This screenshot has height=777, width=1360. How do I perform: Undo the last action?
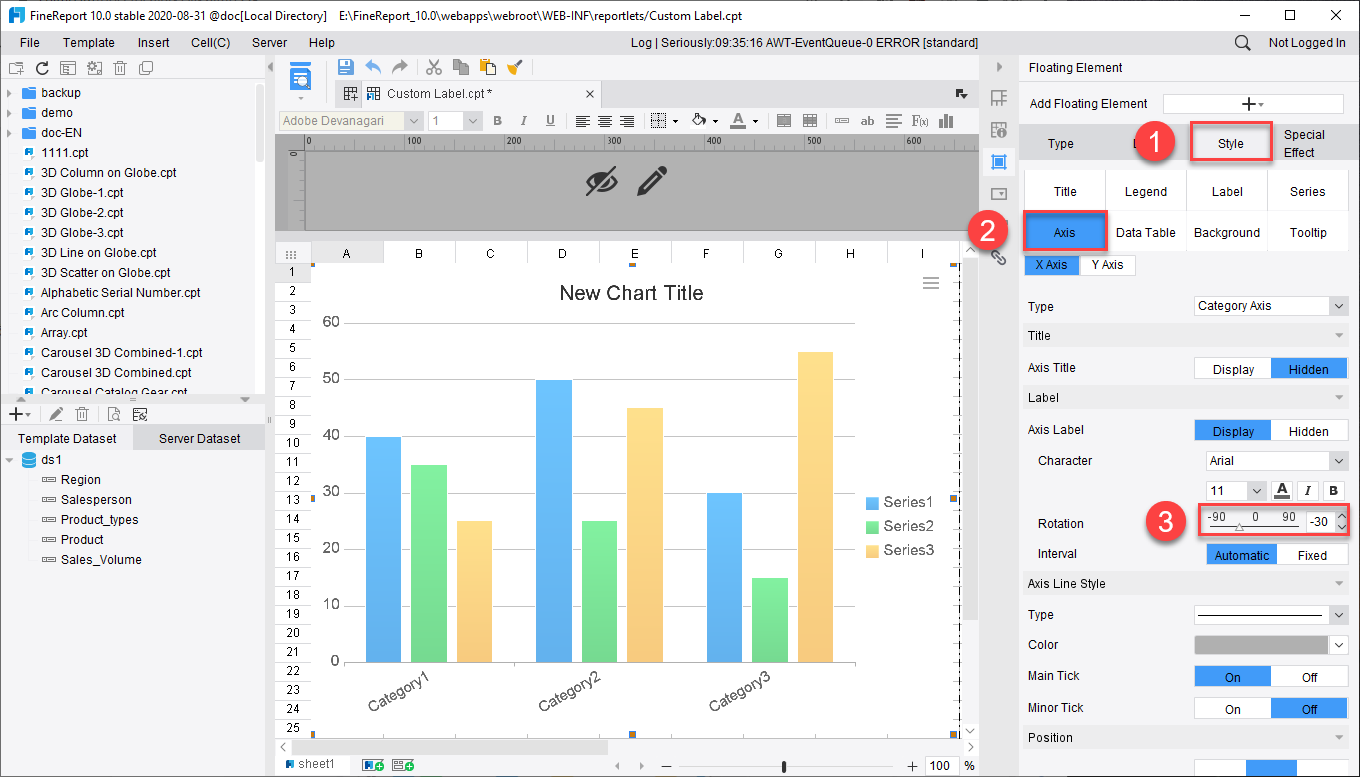pos(372,67)
